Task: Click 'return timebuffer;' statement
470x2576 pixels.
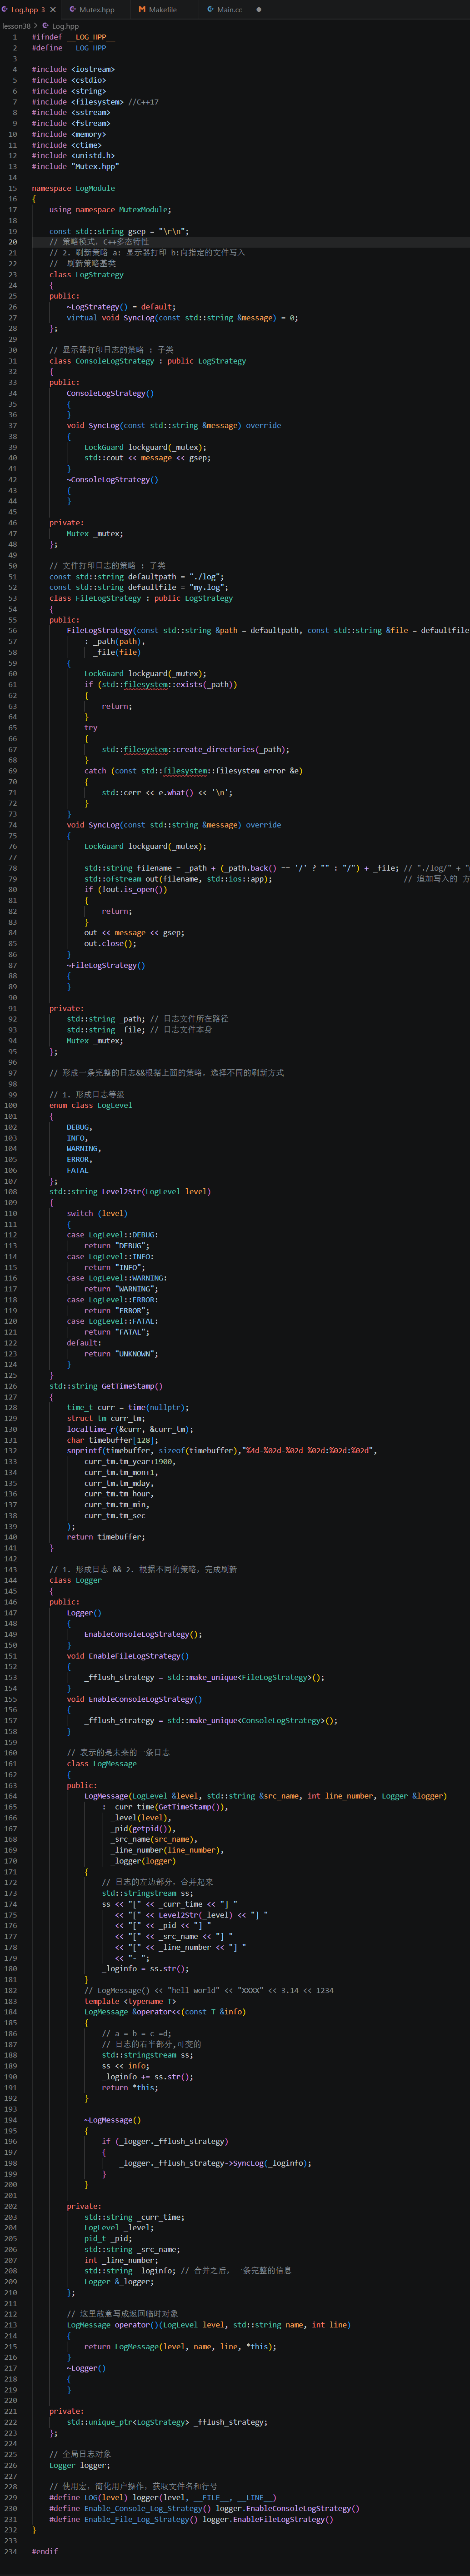Action: [106, 1537]
